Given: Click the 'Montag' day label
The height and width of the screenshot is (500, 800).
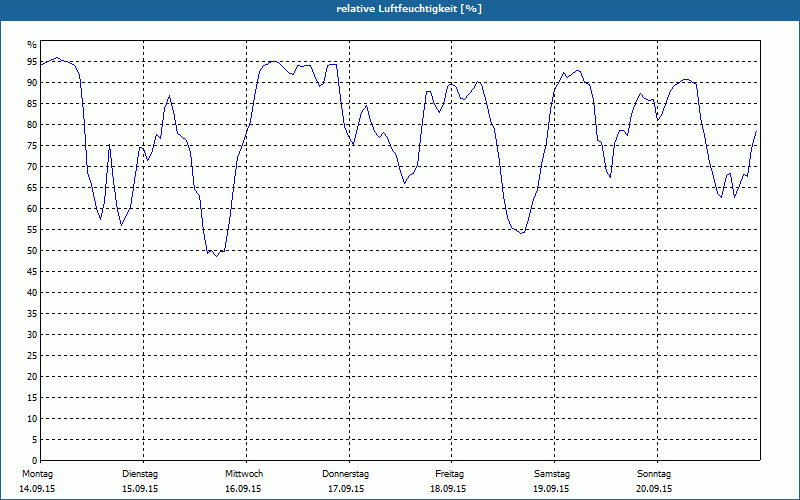Looking at the screenshot, I should tap(37, 474).
